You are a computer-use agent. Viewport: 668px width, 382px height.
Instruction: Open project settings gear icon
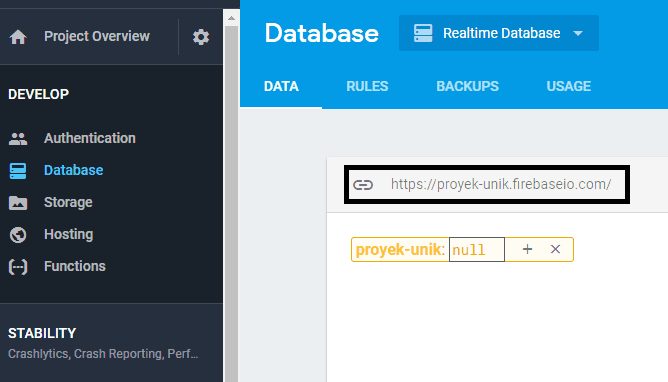click(201, 37)
